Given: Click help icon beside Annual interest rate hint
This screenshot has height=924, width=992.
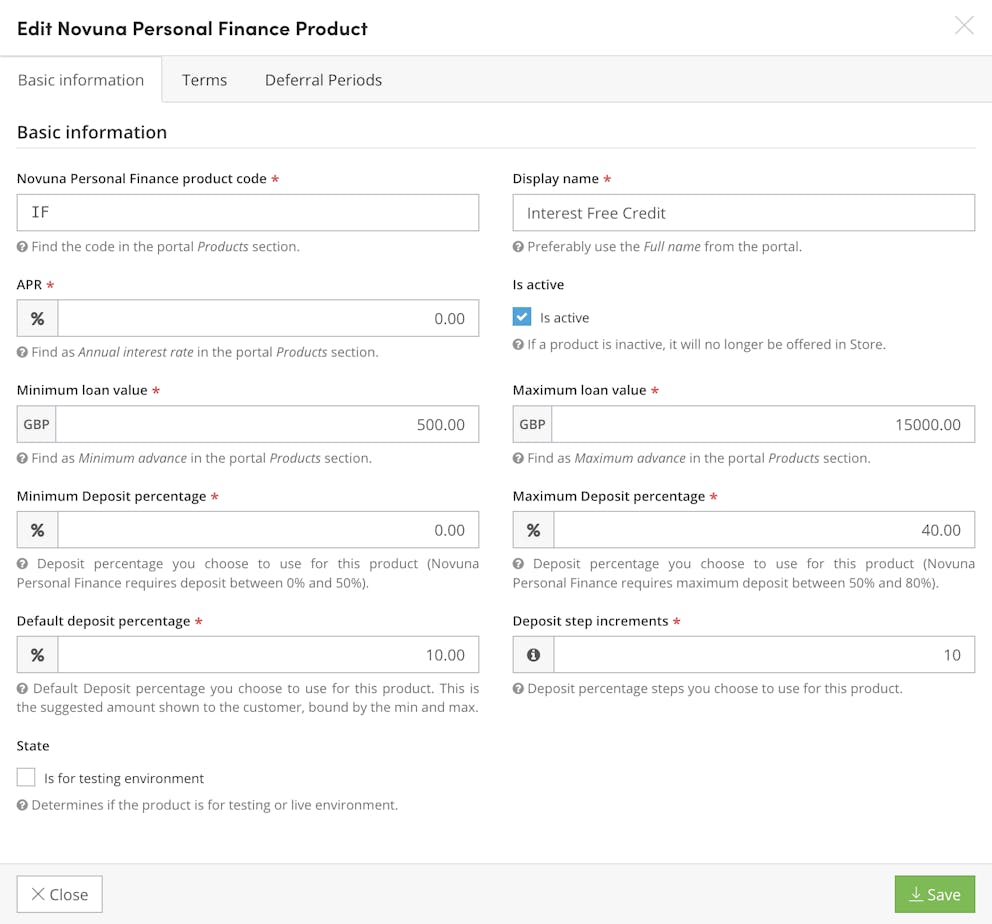Looking at the screenshot, I should point(22,352).
